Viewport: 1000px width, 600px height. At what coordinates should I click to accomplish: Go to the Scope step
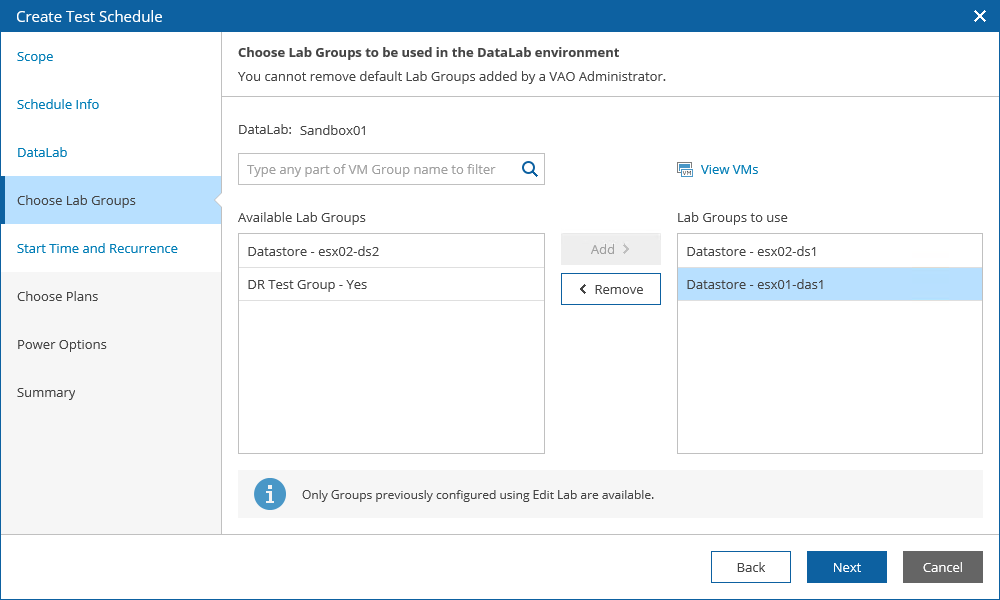[35, 57]
